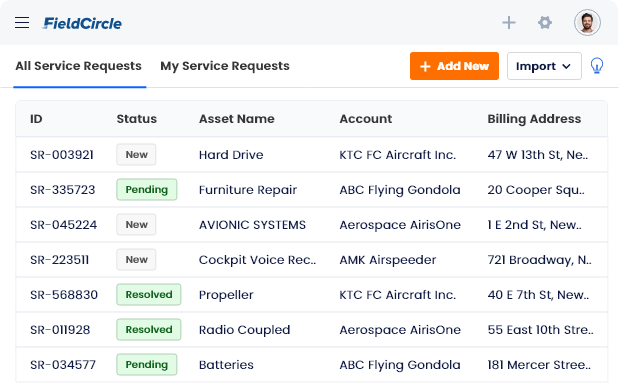
Task: Open service request SR-003921
Action: pos(62,155)
